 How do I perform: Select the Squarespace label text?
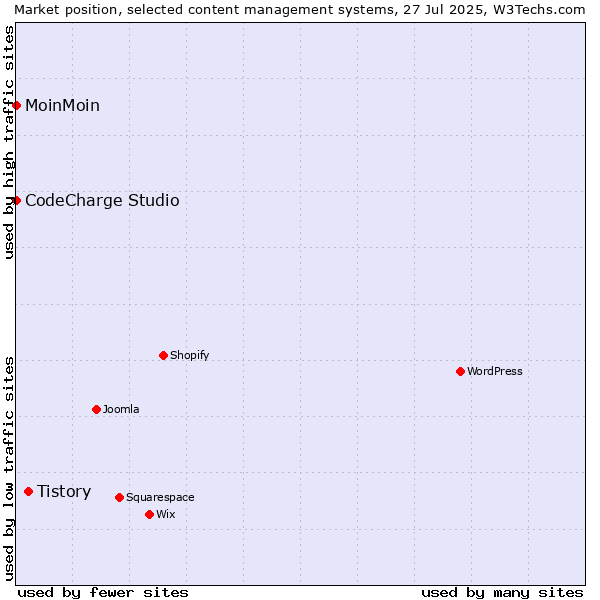pyautogui.click(x=160, y=497)
